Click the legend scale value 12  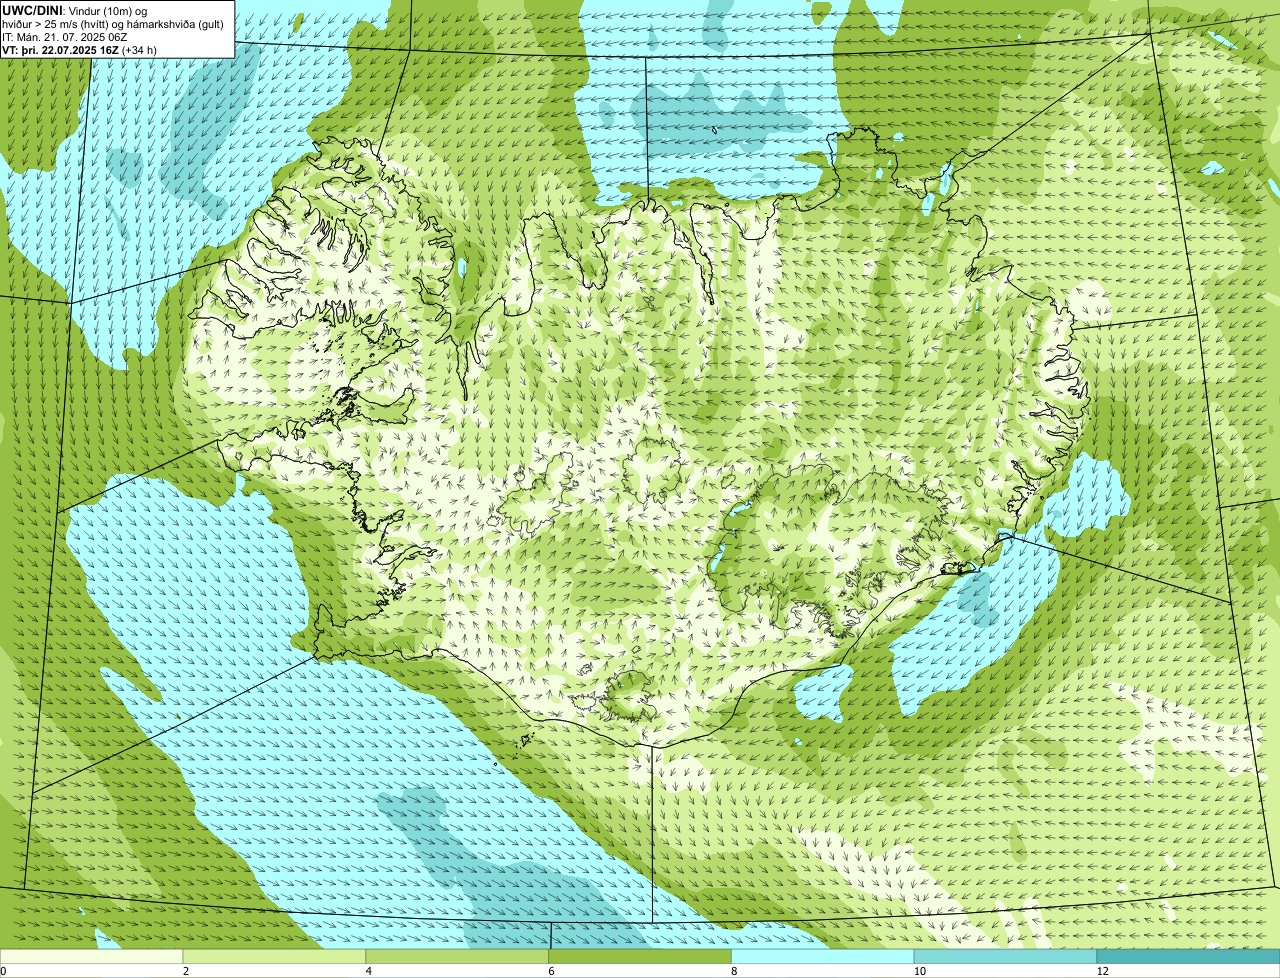coord(1101,971)
